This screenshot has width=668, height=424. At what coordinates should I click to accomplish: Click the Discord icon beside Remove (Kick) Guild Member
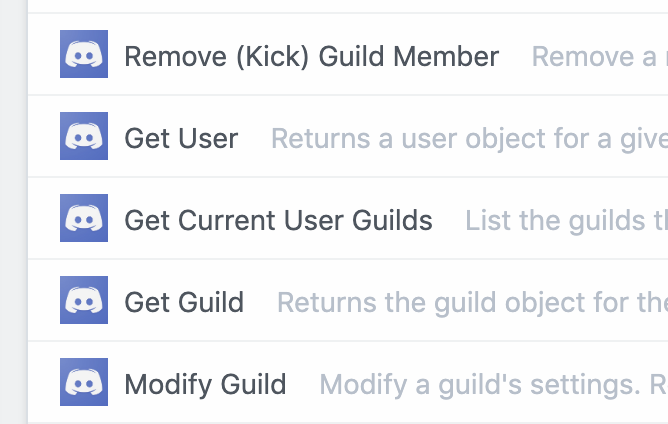85,55
